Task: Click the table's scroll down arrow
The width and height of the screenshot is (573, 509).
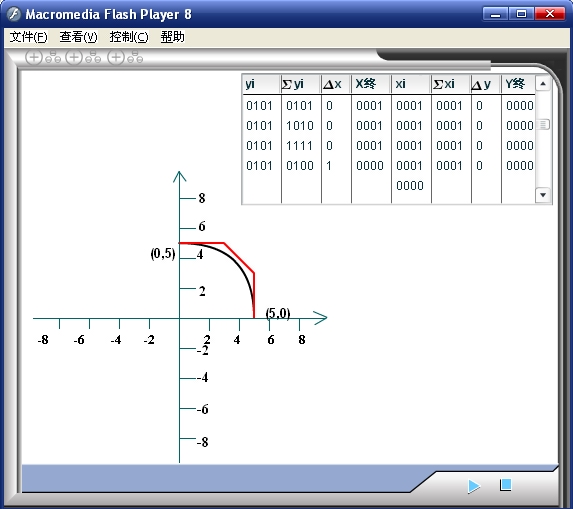Action: click(x=543, y=195)
